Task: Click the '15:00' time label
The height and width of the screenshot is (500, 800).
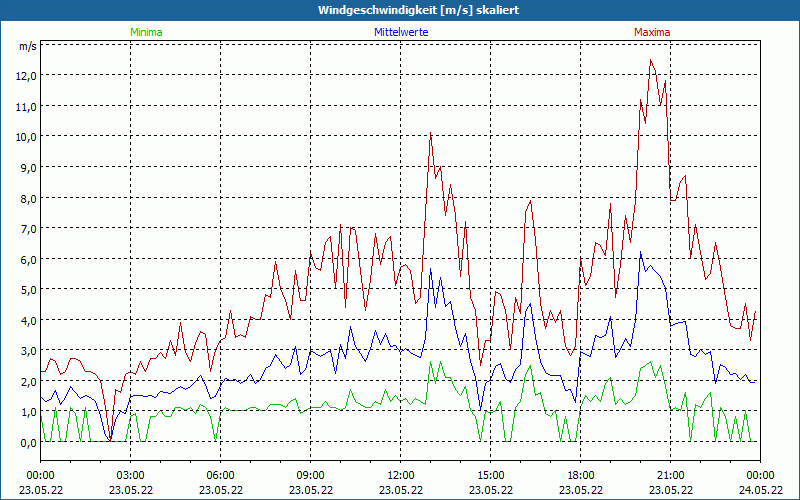Action: point(490,476)
